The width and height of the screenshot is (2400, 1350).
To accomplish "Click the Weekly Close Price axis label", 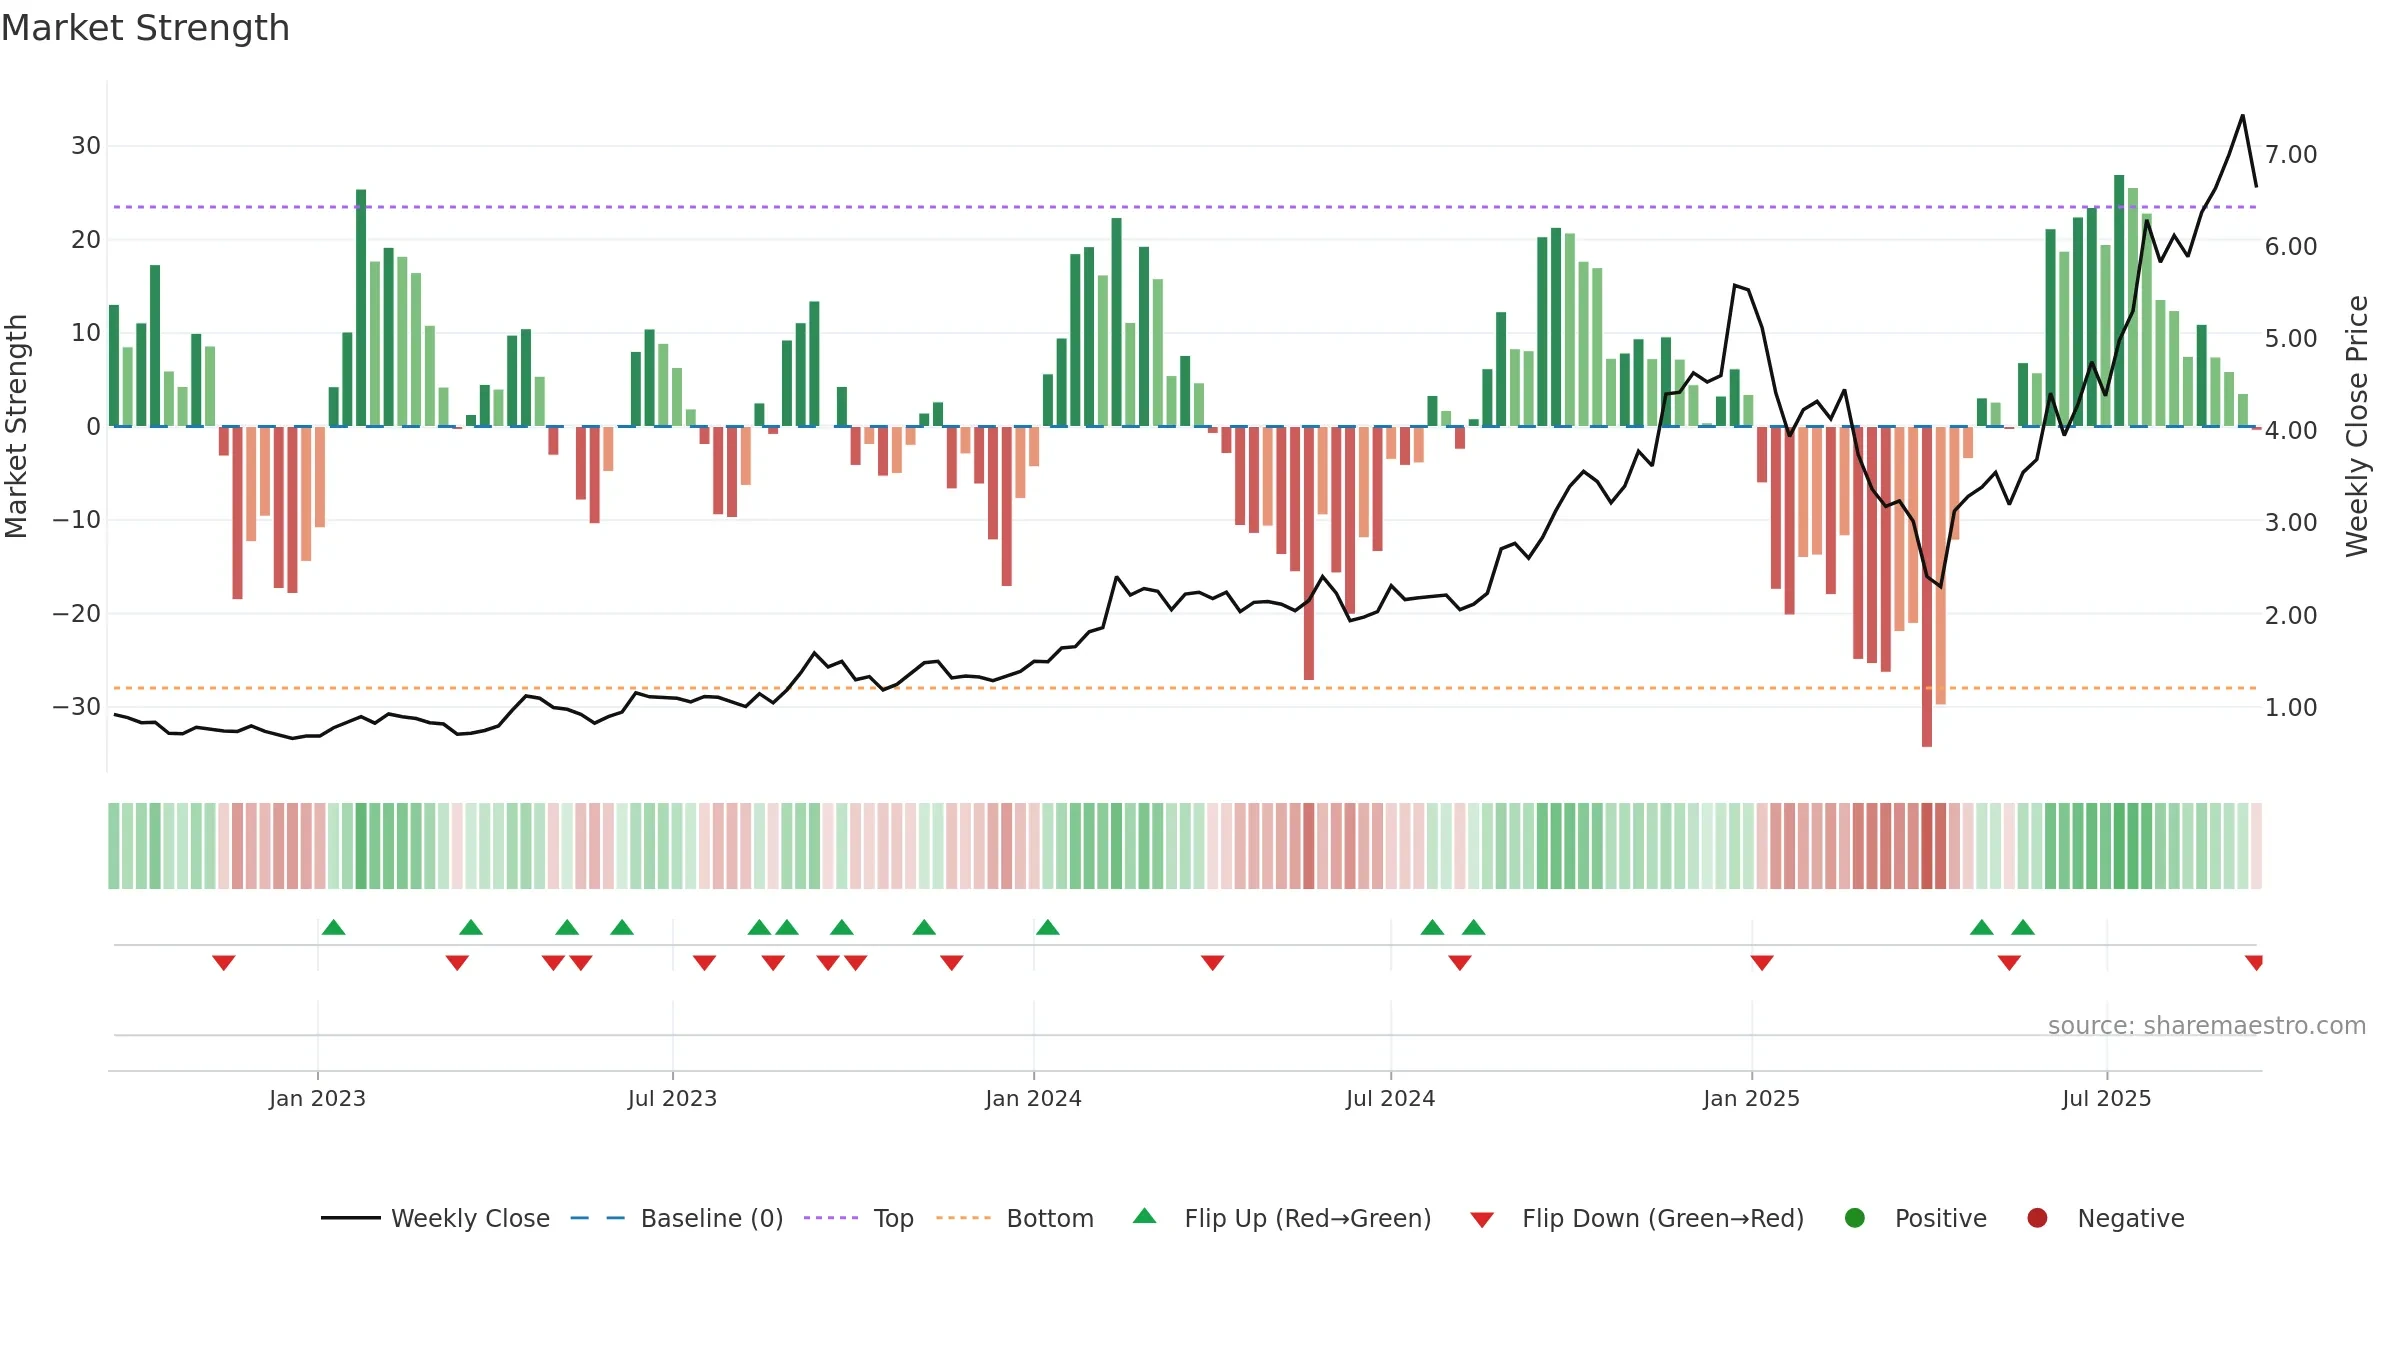I will [x=2357, y=426].
